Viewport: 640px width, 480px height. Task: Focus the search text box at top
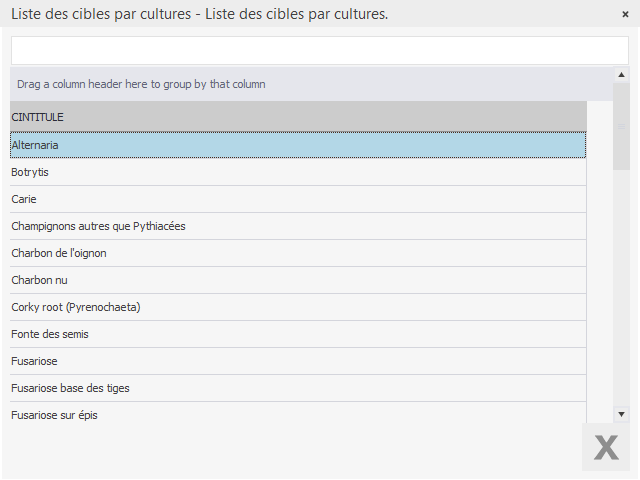click(319, 51)
